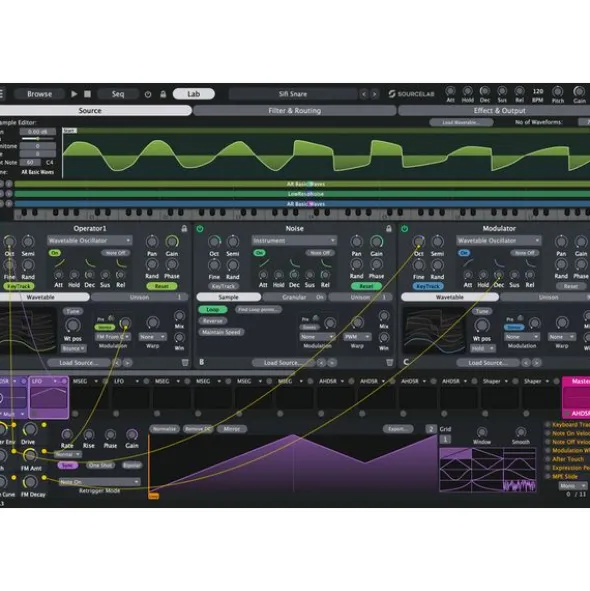Delete Operator1 source with trash icon
The image size is (590, 591).
tap(185, 363)
